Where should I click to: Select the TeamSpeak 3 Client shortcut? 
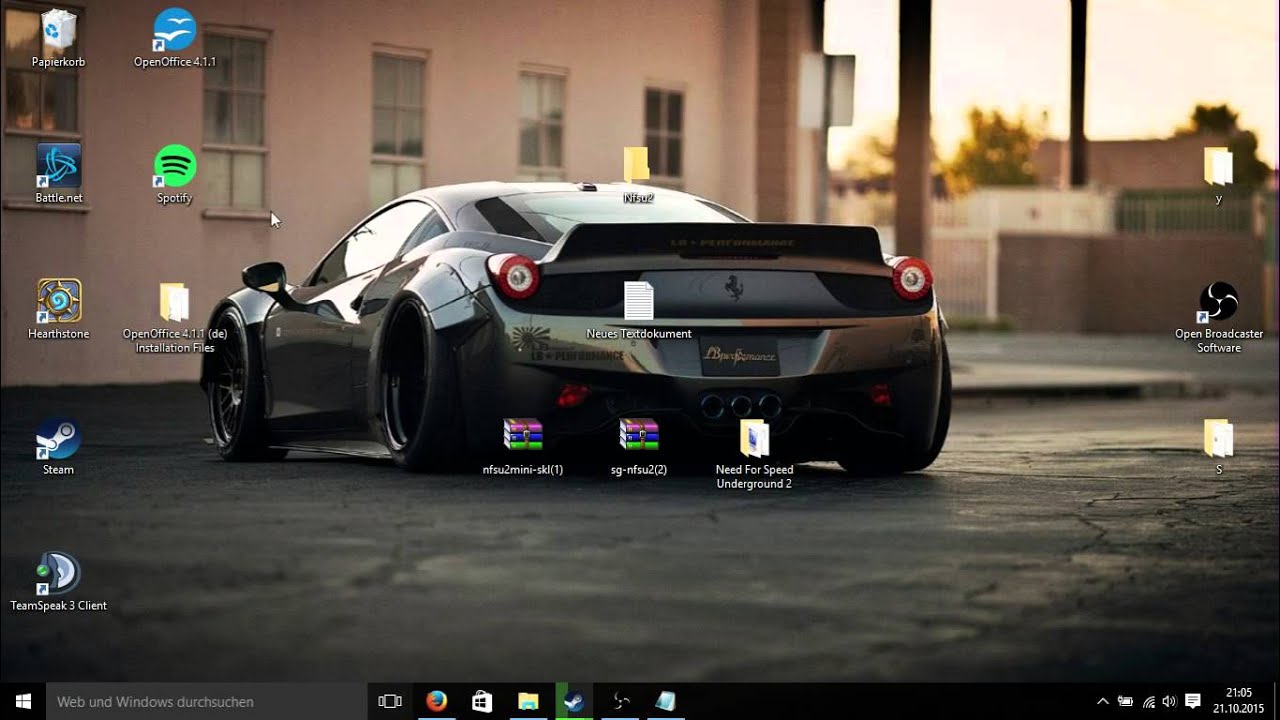click(58, 582)
